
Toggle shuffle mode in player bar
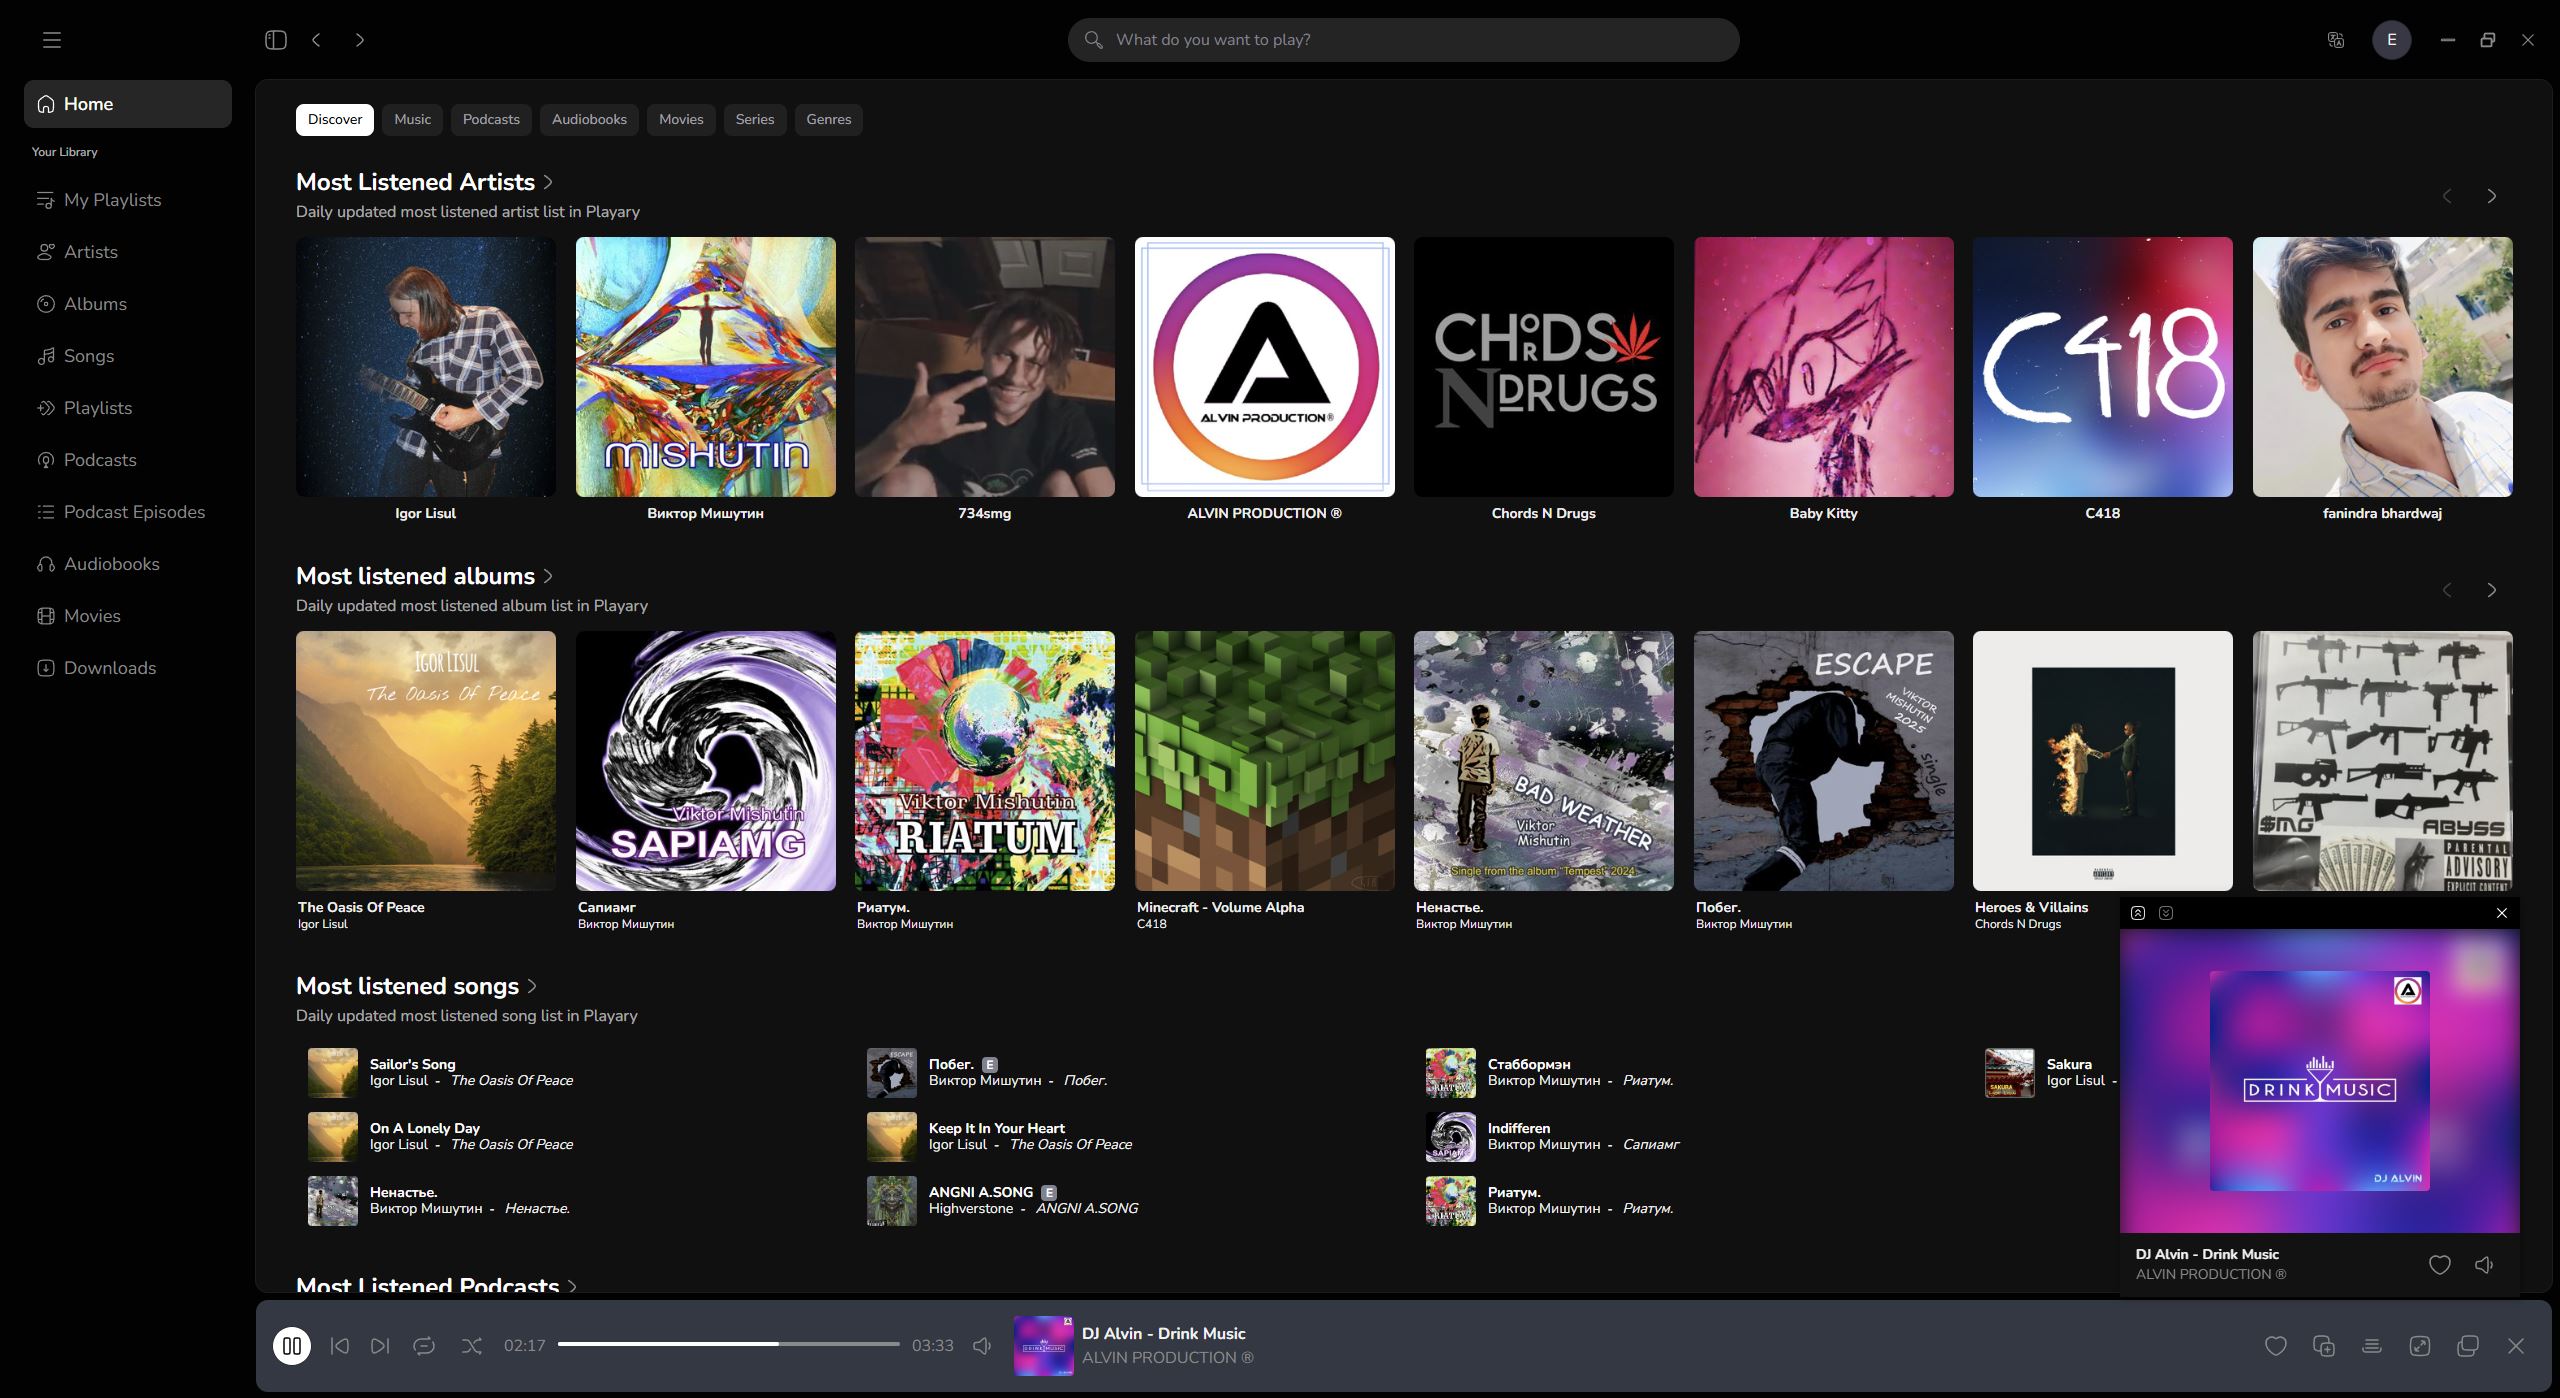pos(472,1346)
